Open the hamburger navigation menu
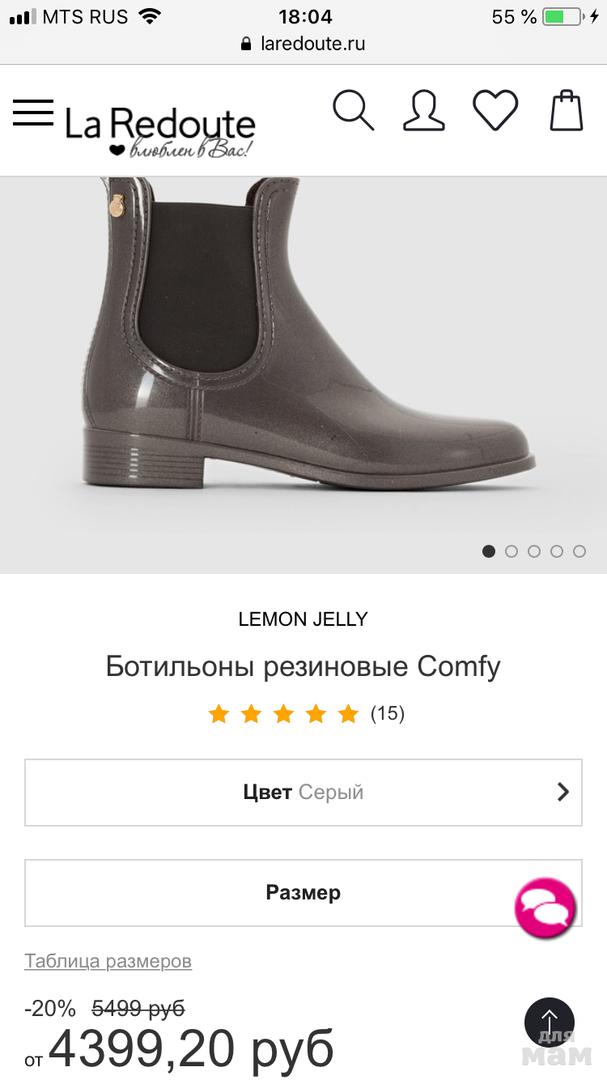Image resolution: width=607 pixels, height=1080 pixels. (33, 112)
